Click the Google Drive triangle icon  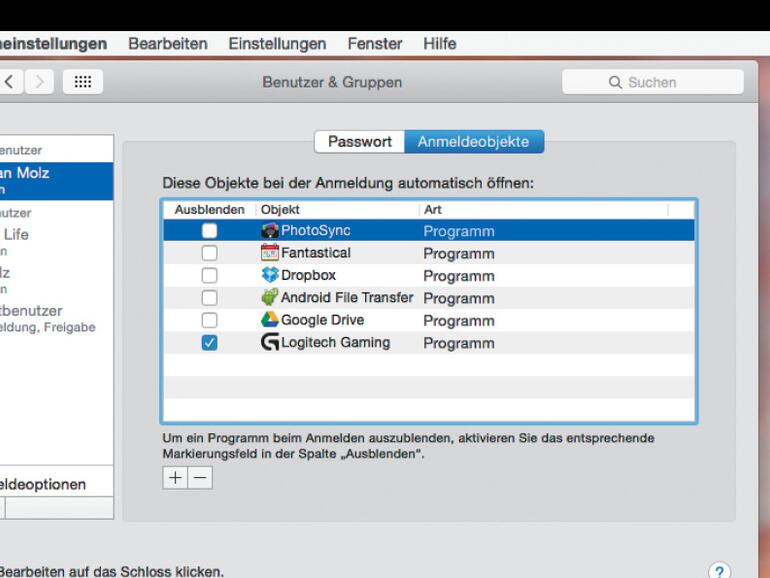point(270,320)
